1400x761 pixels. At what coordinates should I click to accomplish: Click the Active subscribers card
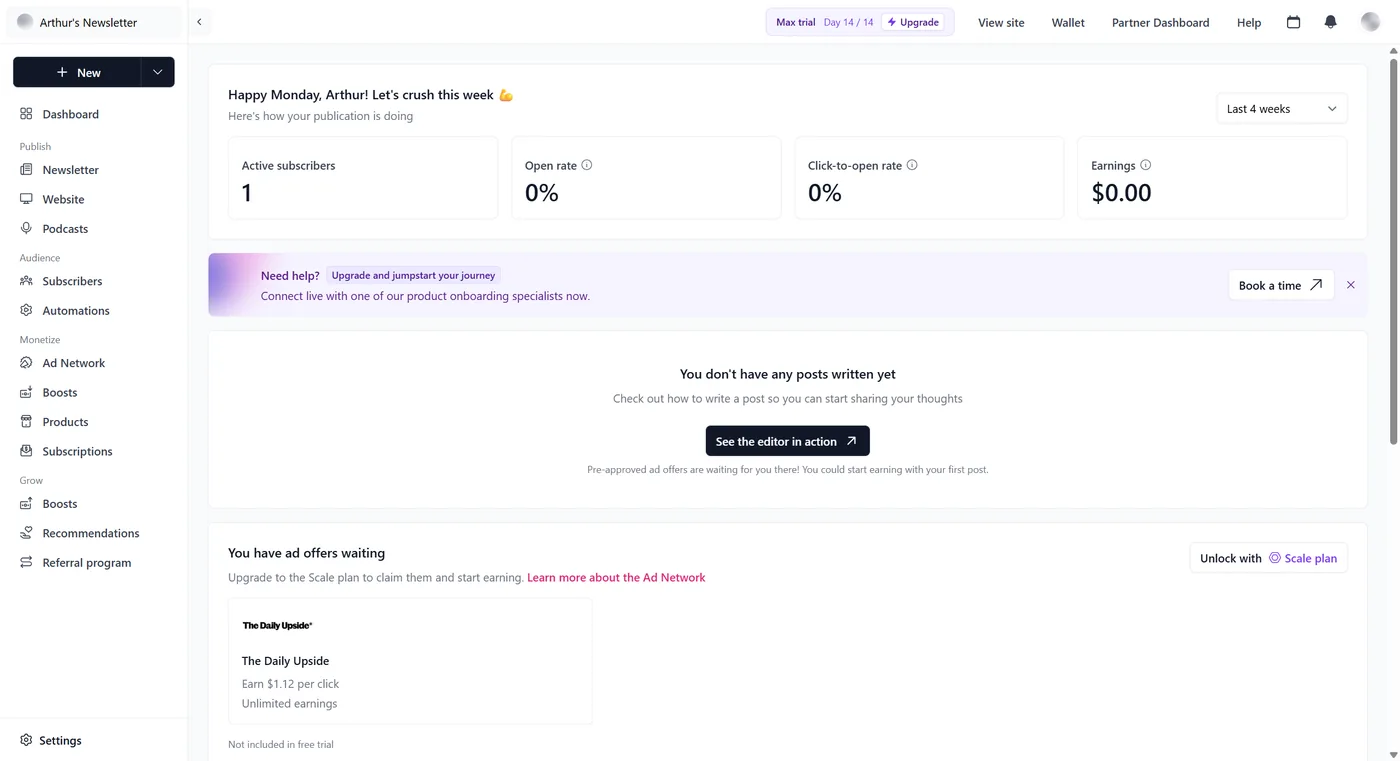coord(363,178)
